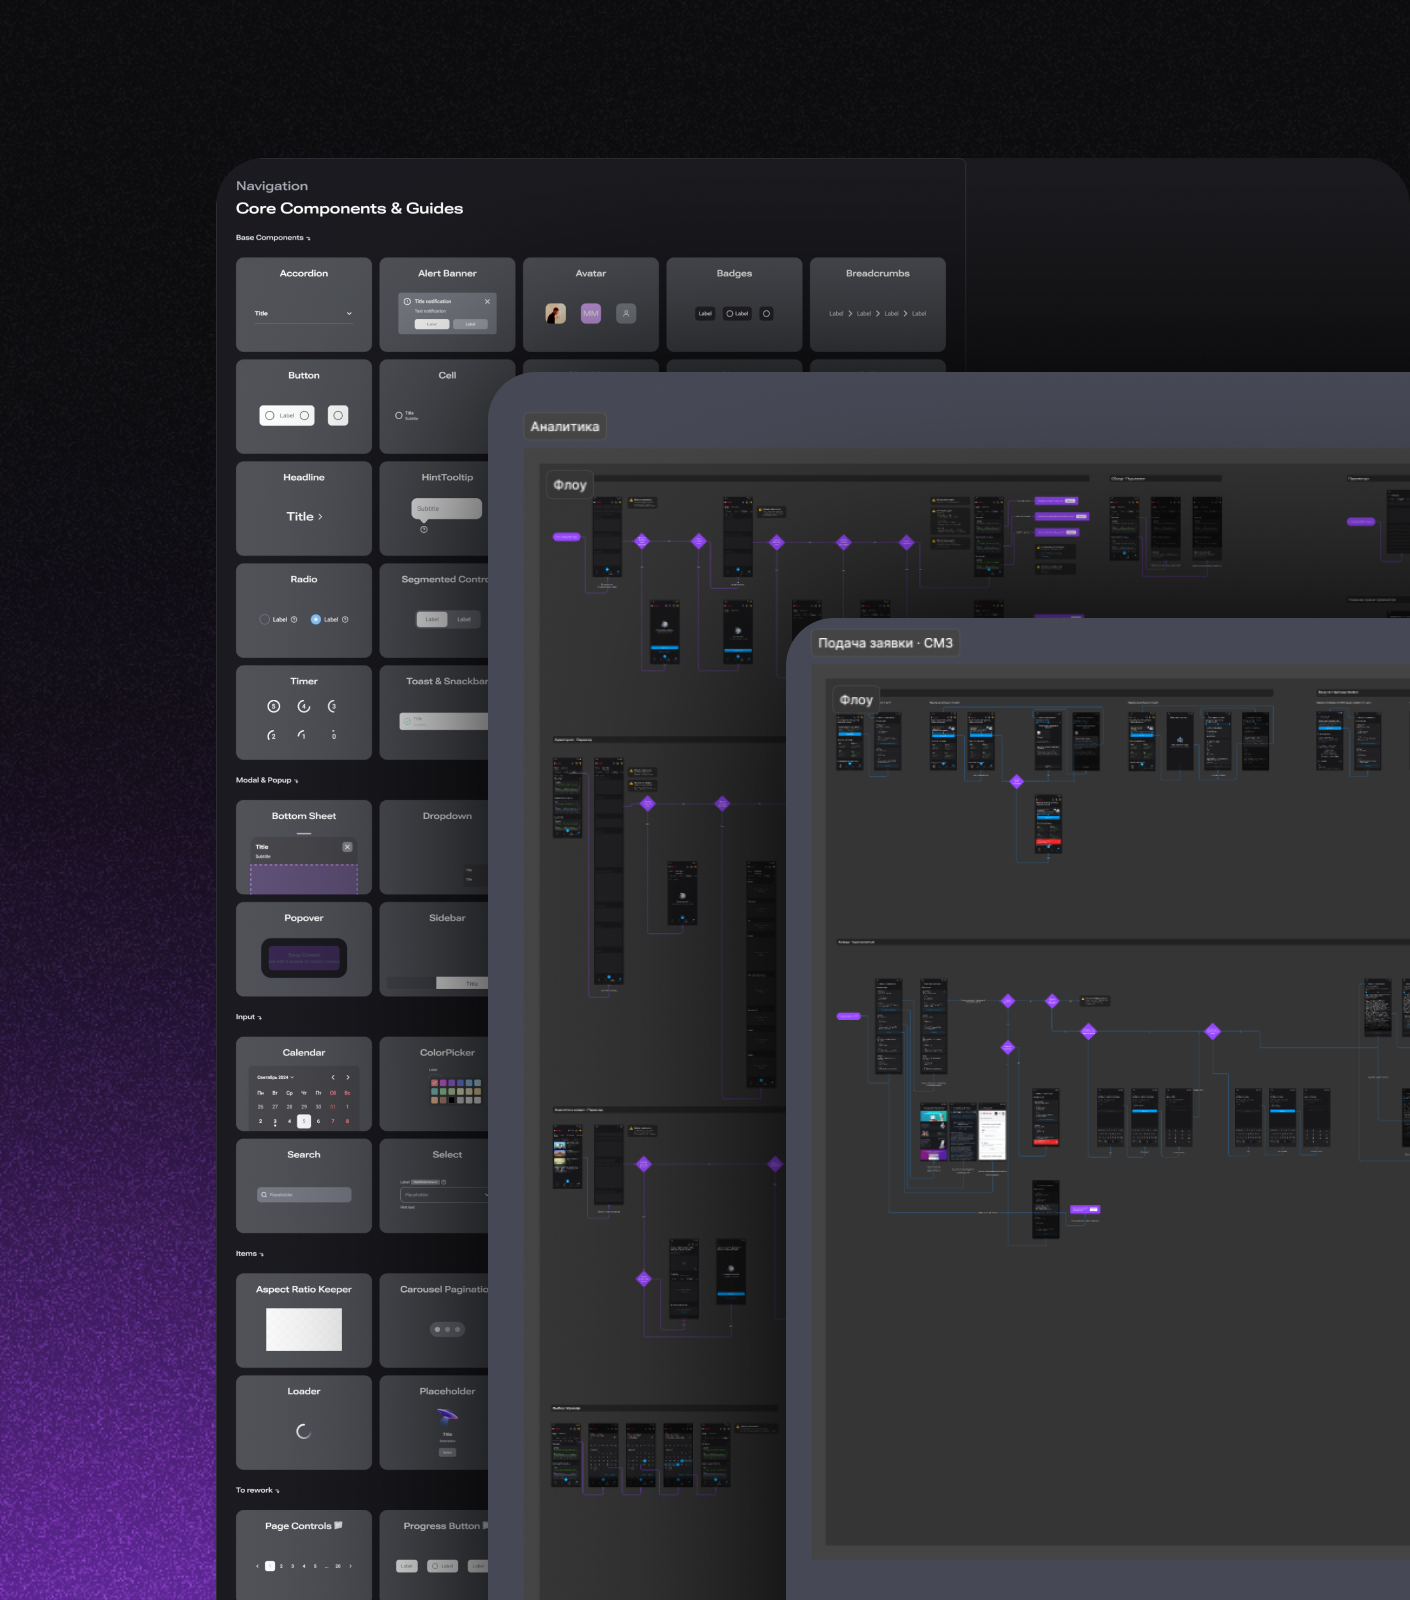
Task: Close the Bottom Sheet with X icon
Action: pyautogui.click(x=347, y=847)
